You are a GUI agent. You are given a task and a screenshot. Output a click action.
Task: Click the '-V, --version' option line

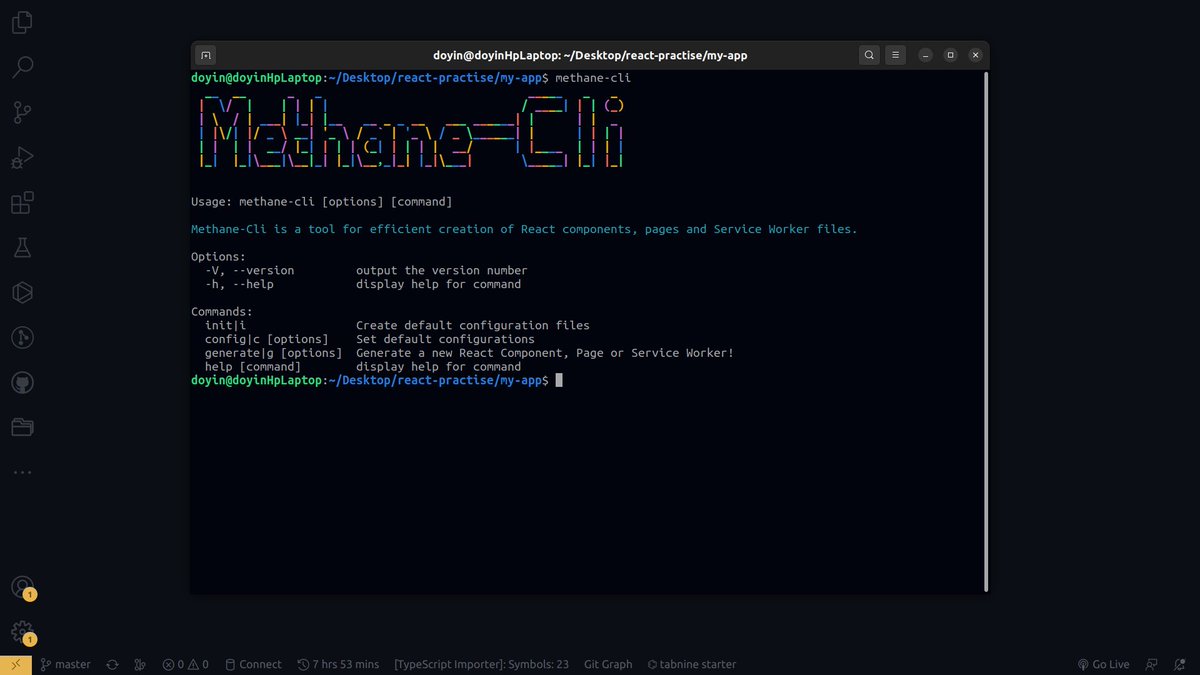click(x=366, y=270)
